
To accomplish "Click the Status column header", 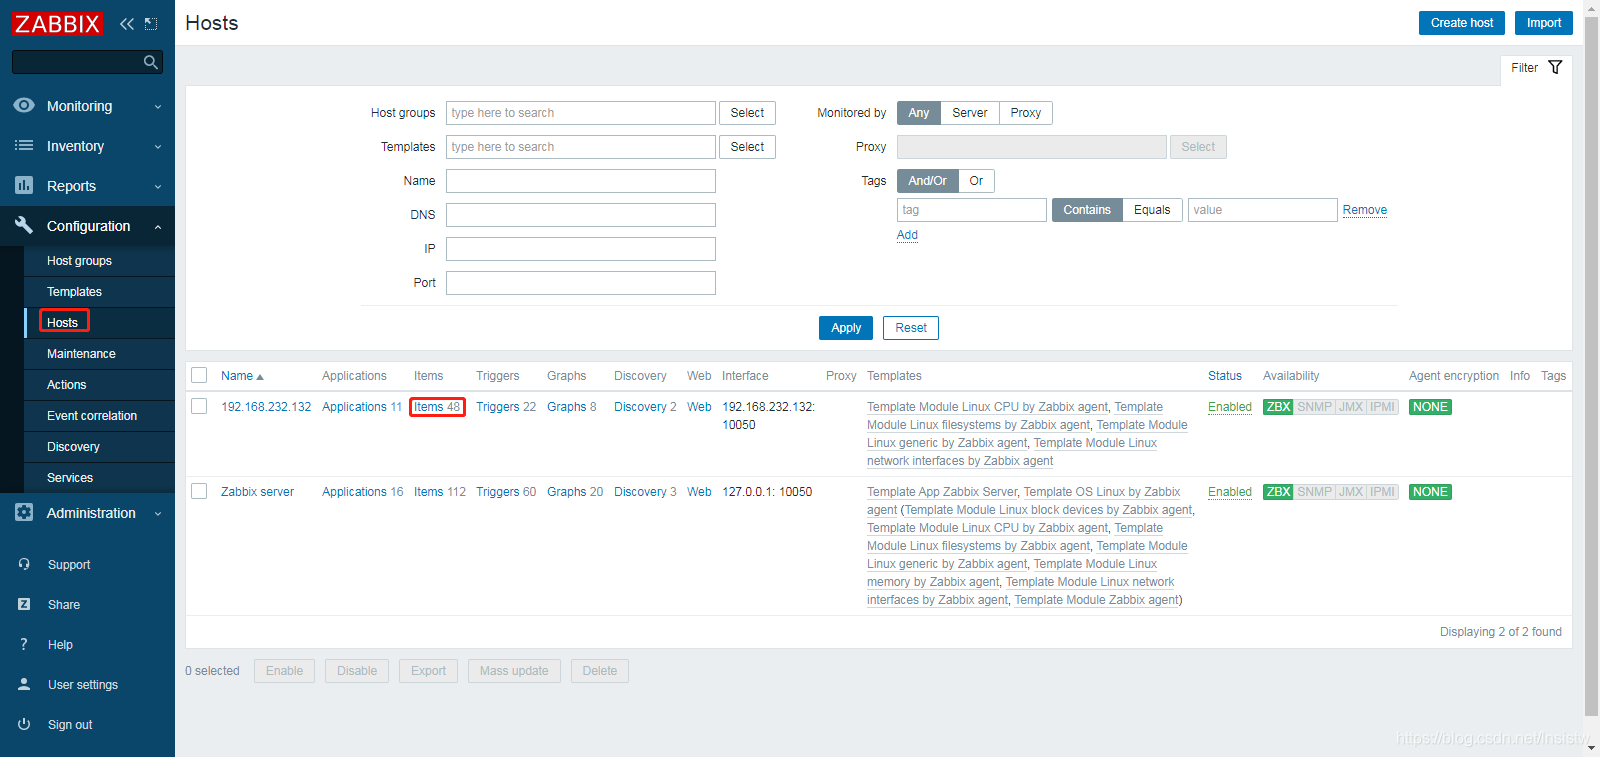I will pos(1225,376).
